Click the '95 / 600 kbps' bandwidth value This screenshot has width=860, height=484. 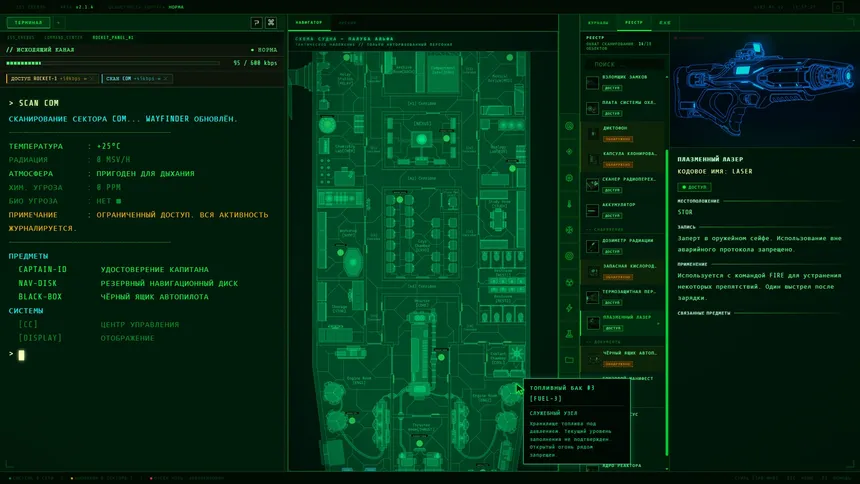click(x=255, y=63)
